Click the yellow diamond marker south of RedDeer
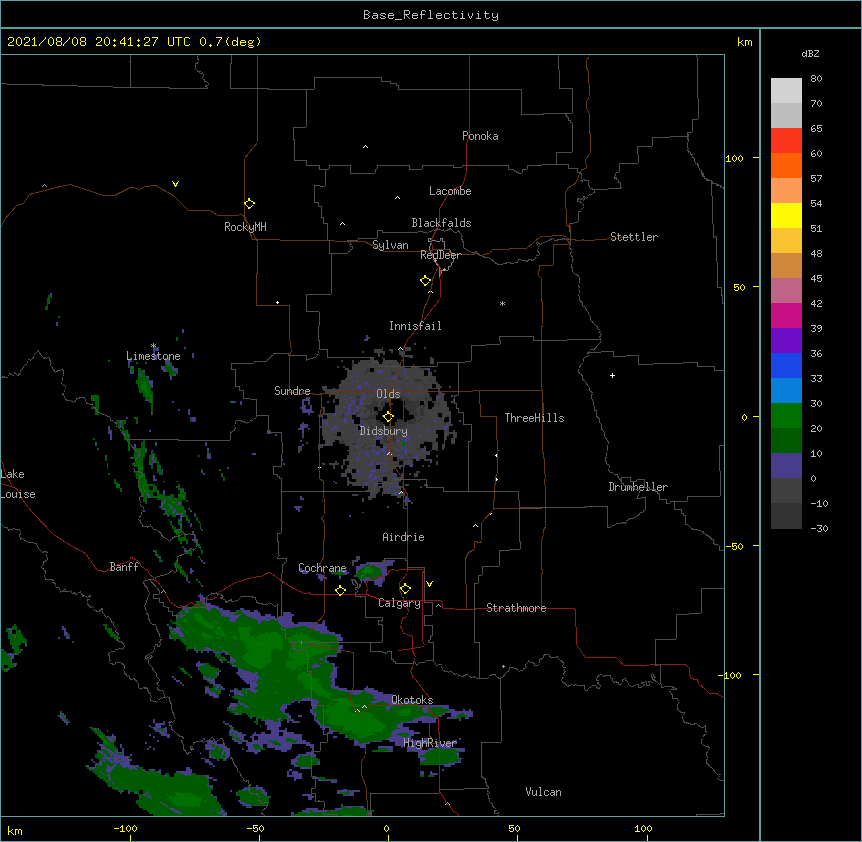The width and height of the screenshot is (862, 842). pyautogui.click(x=426, y=281)
